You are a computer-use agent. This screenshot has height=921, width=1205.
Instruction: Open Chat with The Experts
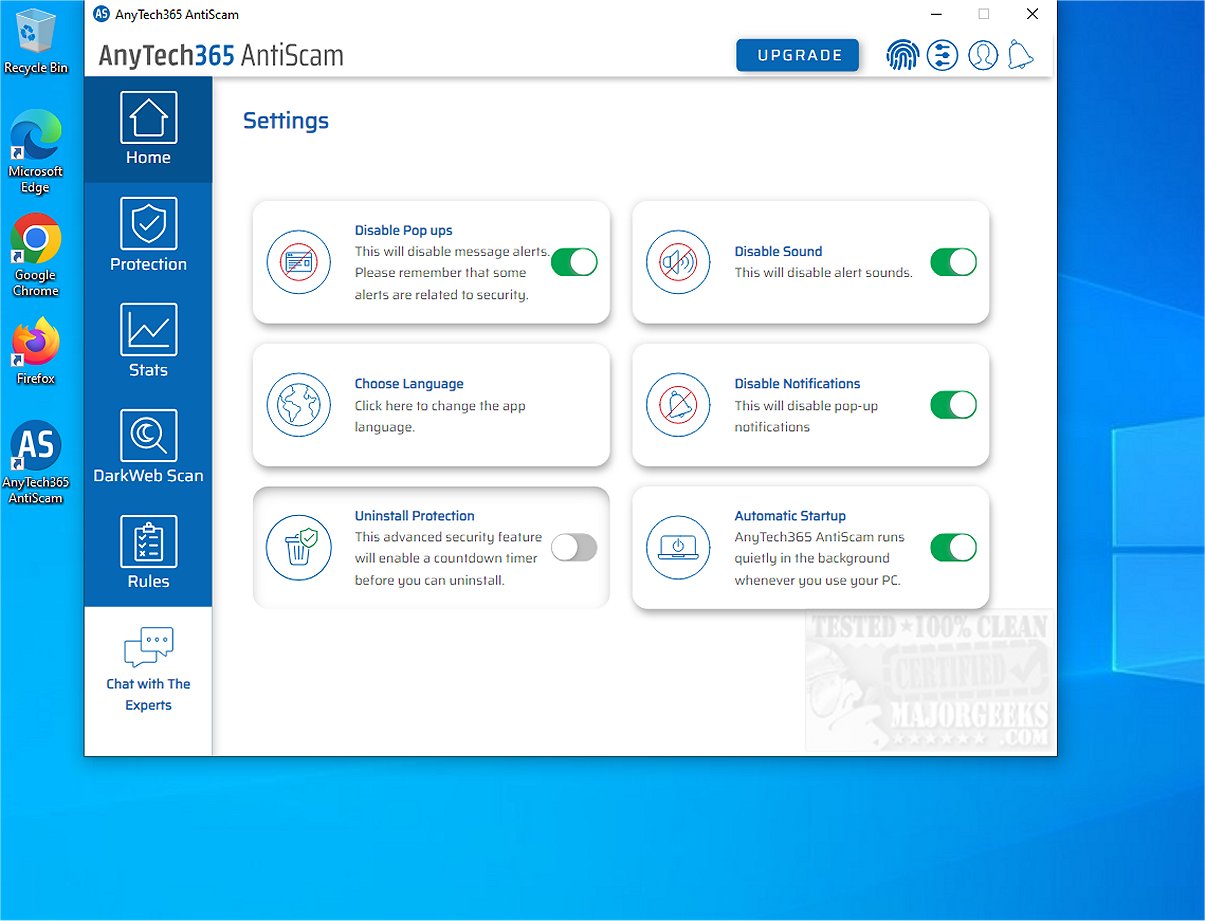point(148,670)
